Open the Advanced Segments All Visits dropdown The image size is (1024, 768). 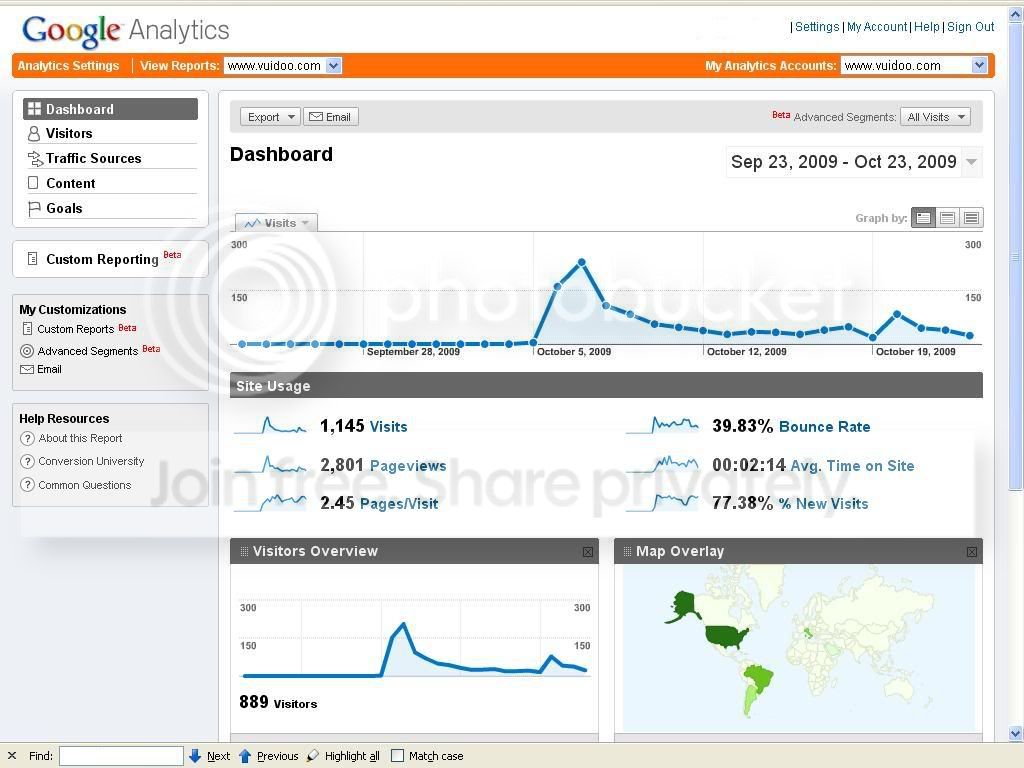(x=935, y=117)
